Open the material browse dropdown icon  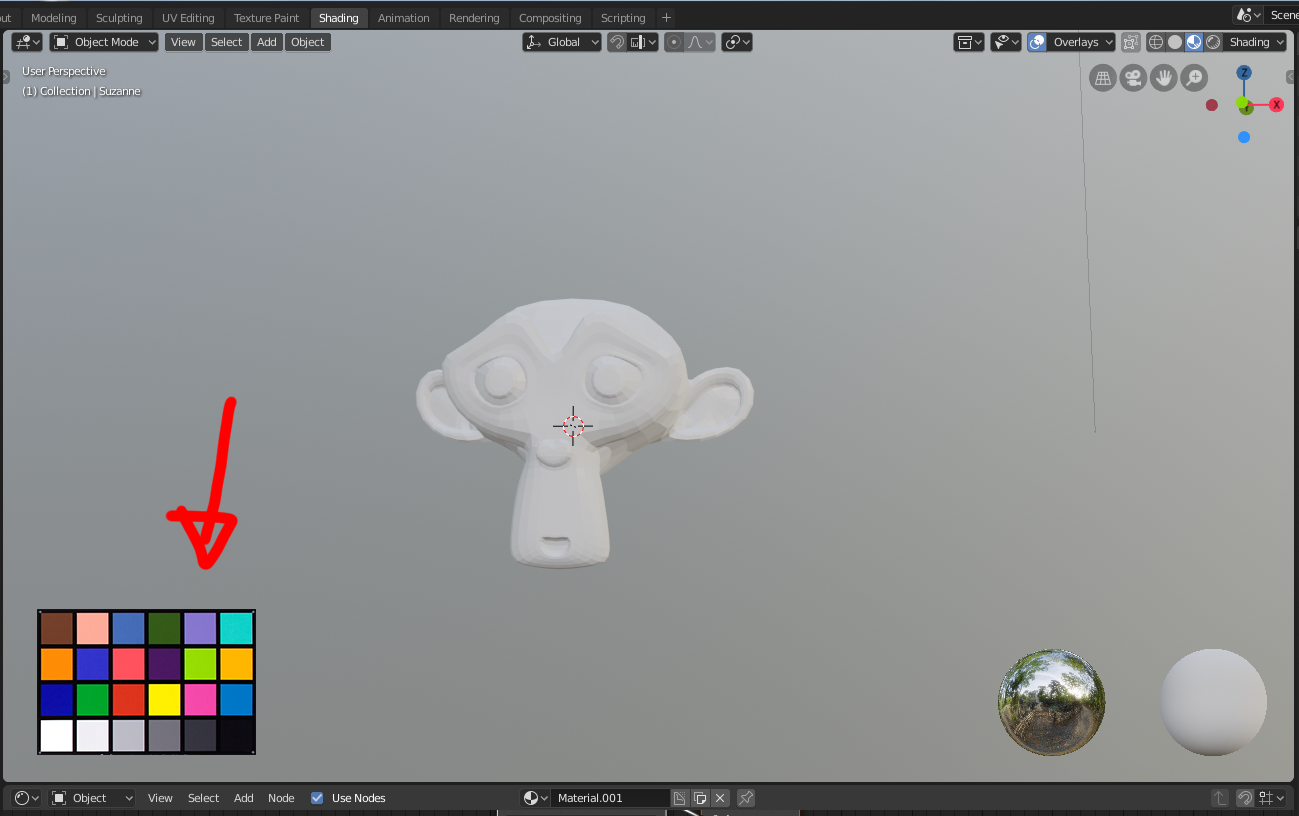pyautogui.click(x=536, y=798)
